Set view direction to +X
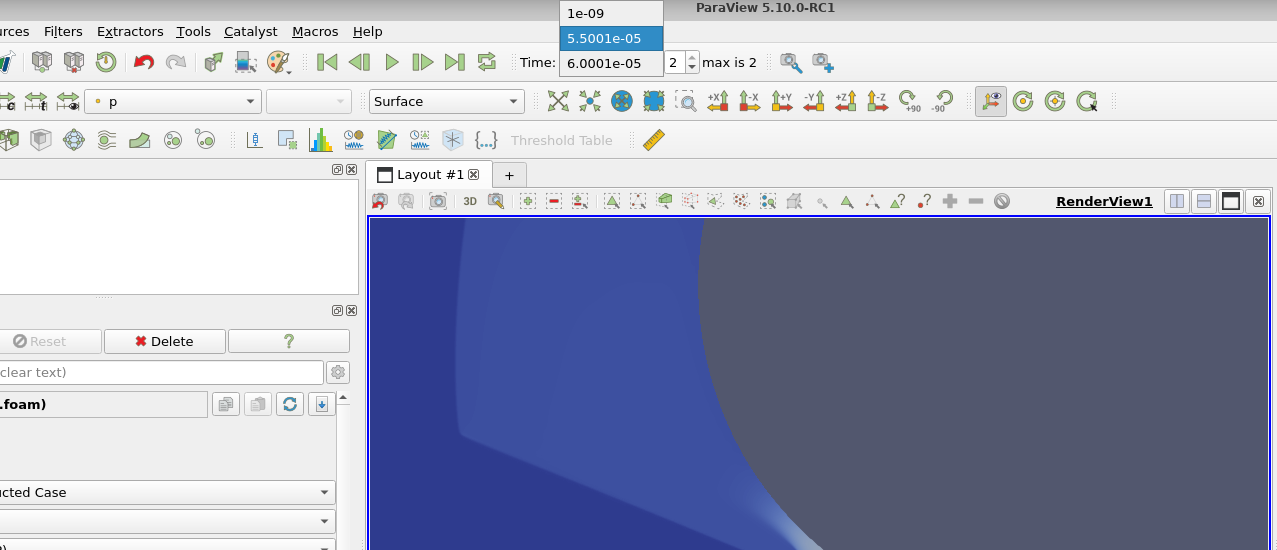1277x550 pixels. (717, 101)
